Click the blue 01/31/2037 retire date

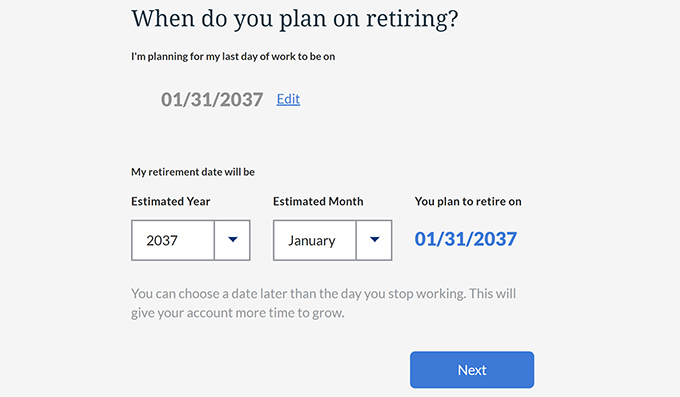click(x=465, y=239)
